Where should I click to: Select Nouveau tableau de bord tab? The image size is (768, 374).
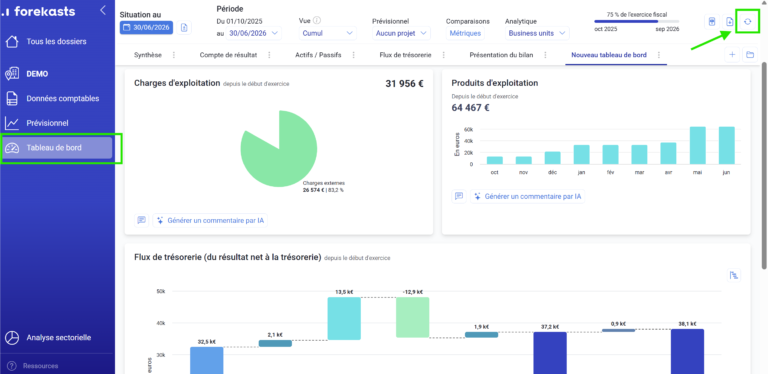(609, 55)
